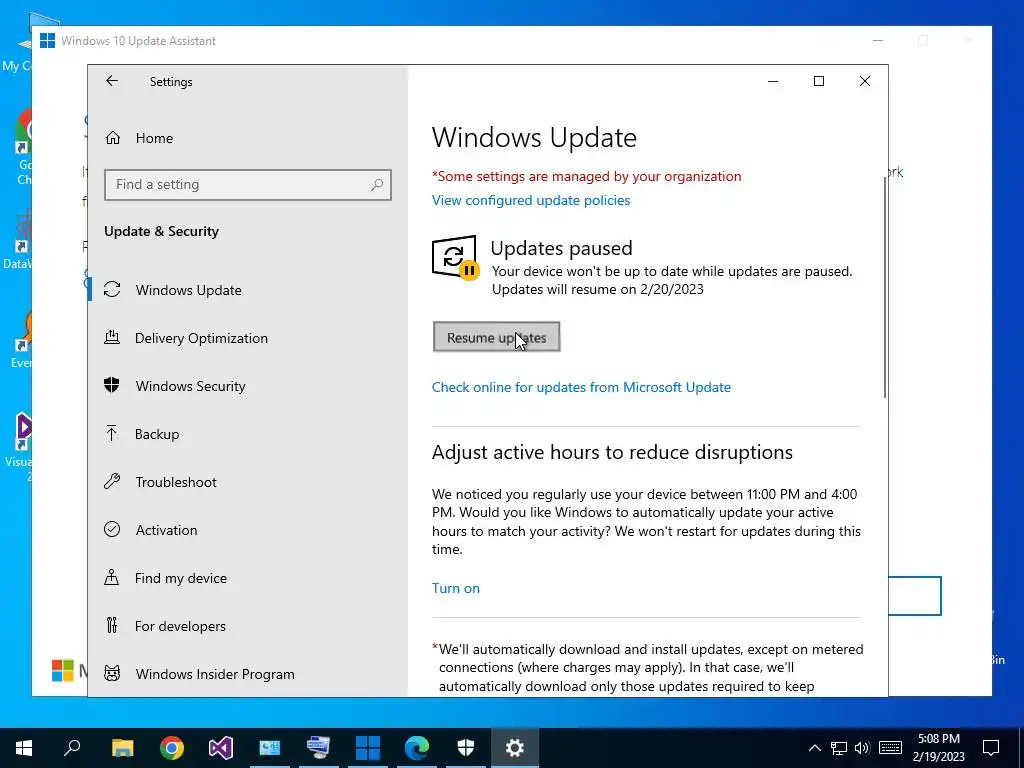
Task: Open taskbar Search magnifier
Action: [72, 748]
